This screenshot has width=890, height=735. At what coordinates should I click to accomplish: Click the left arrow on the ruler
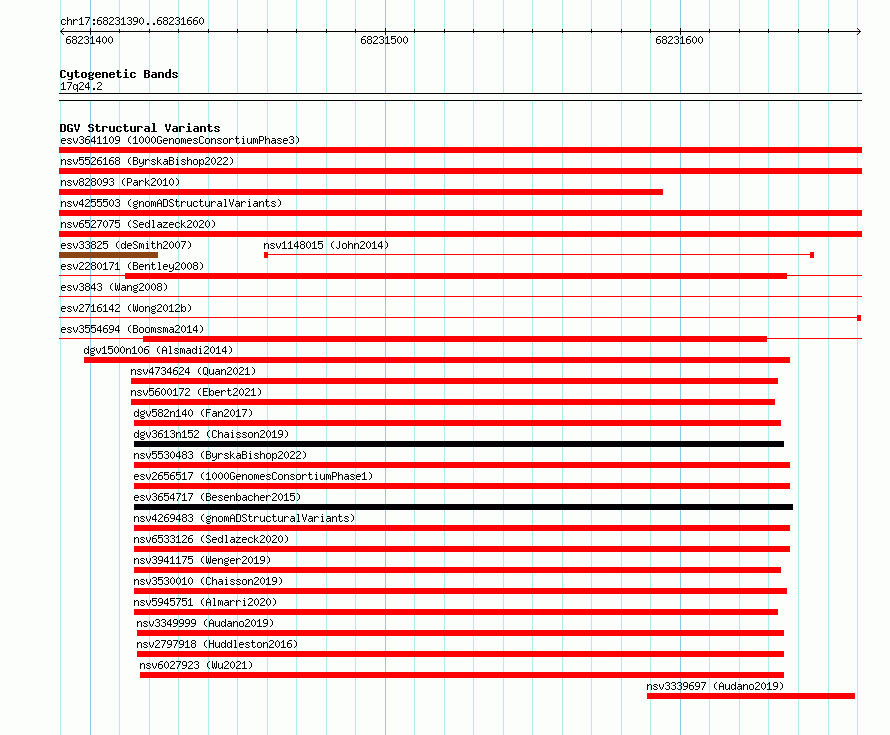point(62,32)
